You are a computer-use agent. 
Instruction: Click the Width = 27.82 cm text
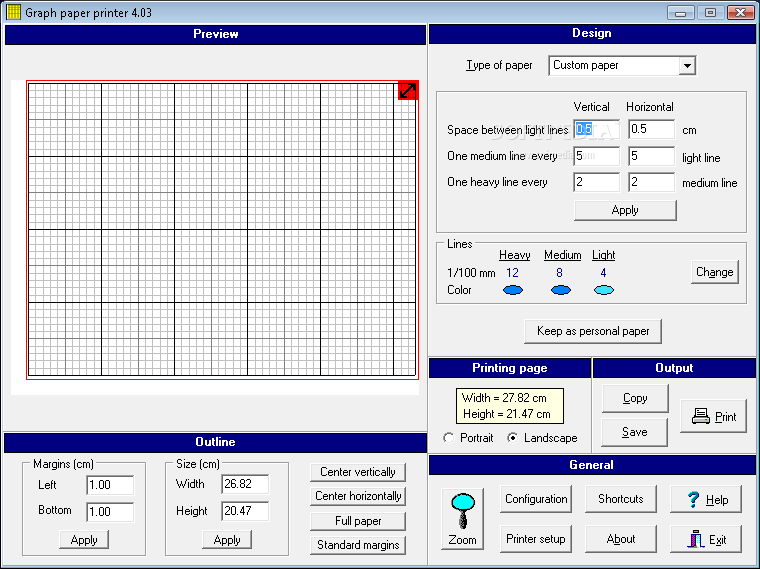[504, 398]
